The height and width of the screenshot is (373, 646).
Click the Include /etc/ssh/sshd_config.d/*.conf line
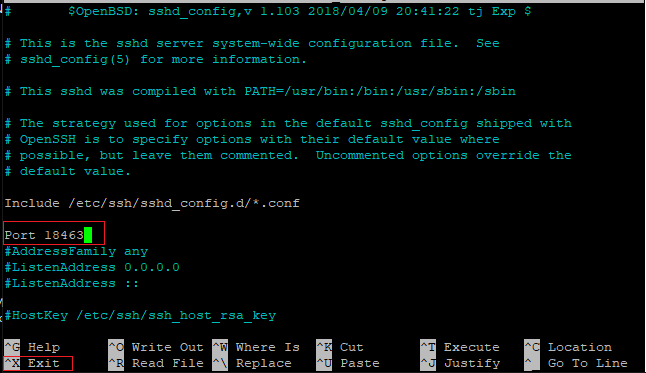tap(152, 203)
